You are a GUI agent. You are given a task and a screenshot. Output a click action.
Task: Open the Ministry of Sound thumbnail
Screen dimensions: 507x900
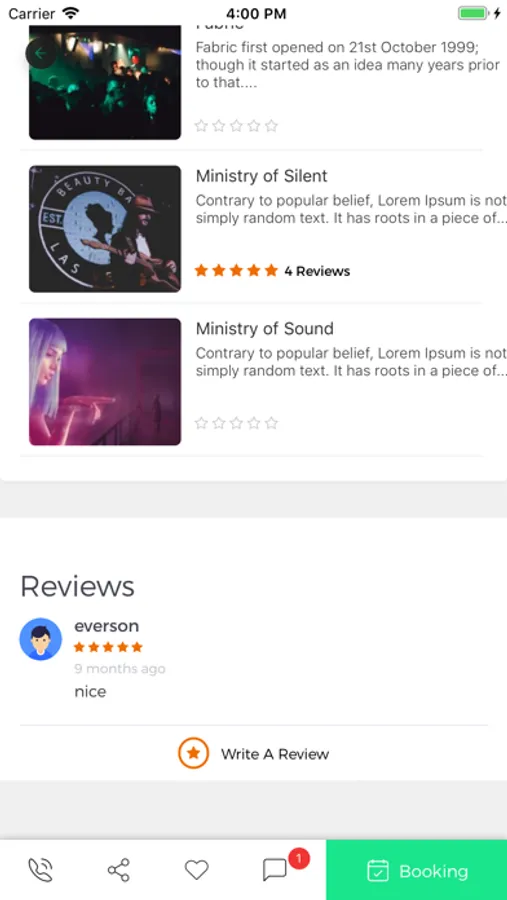tap(105, 382)
